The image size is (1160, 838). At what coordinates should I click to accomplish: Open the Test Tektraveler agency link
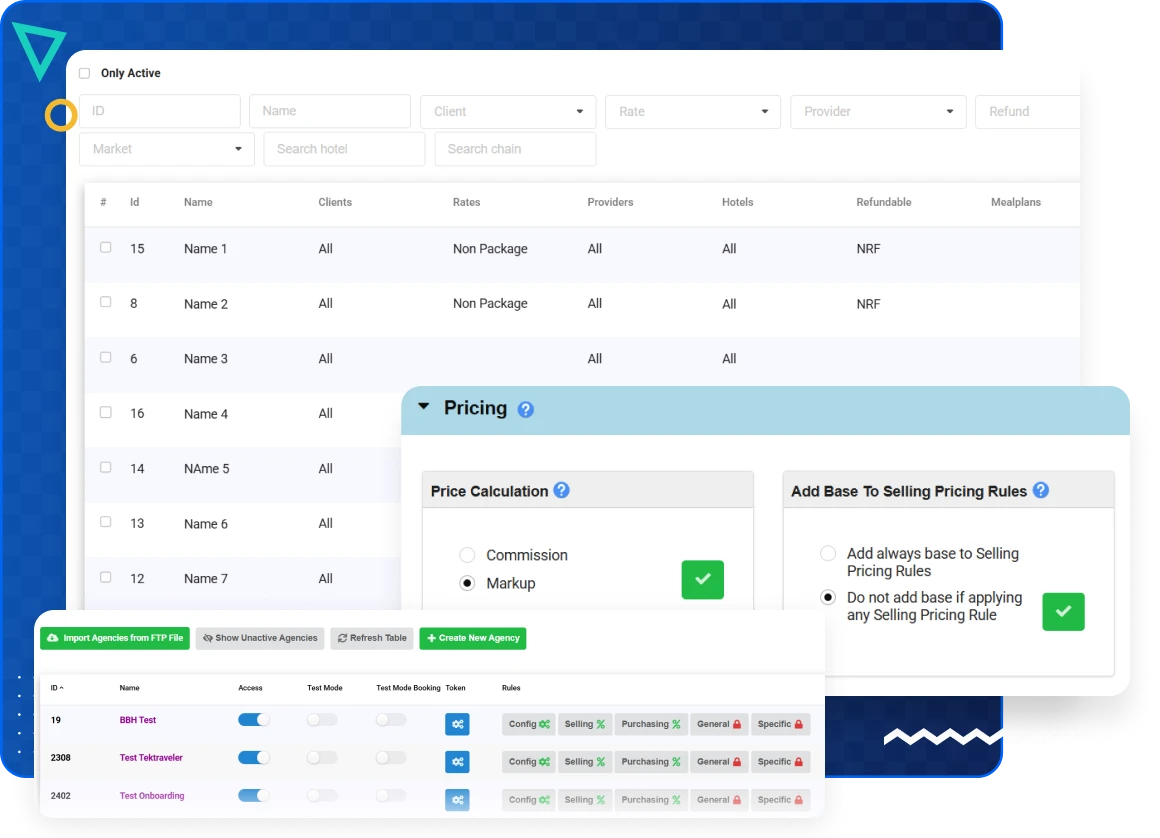pos(151,757)
